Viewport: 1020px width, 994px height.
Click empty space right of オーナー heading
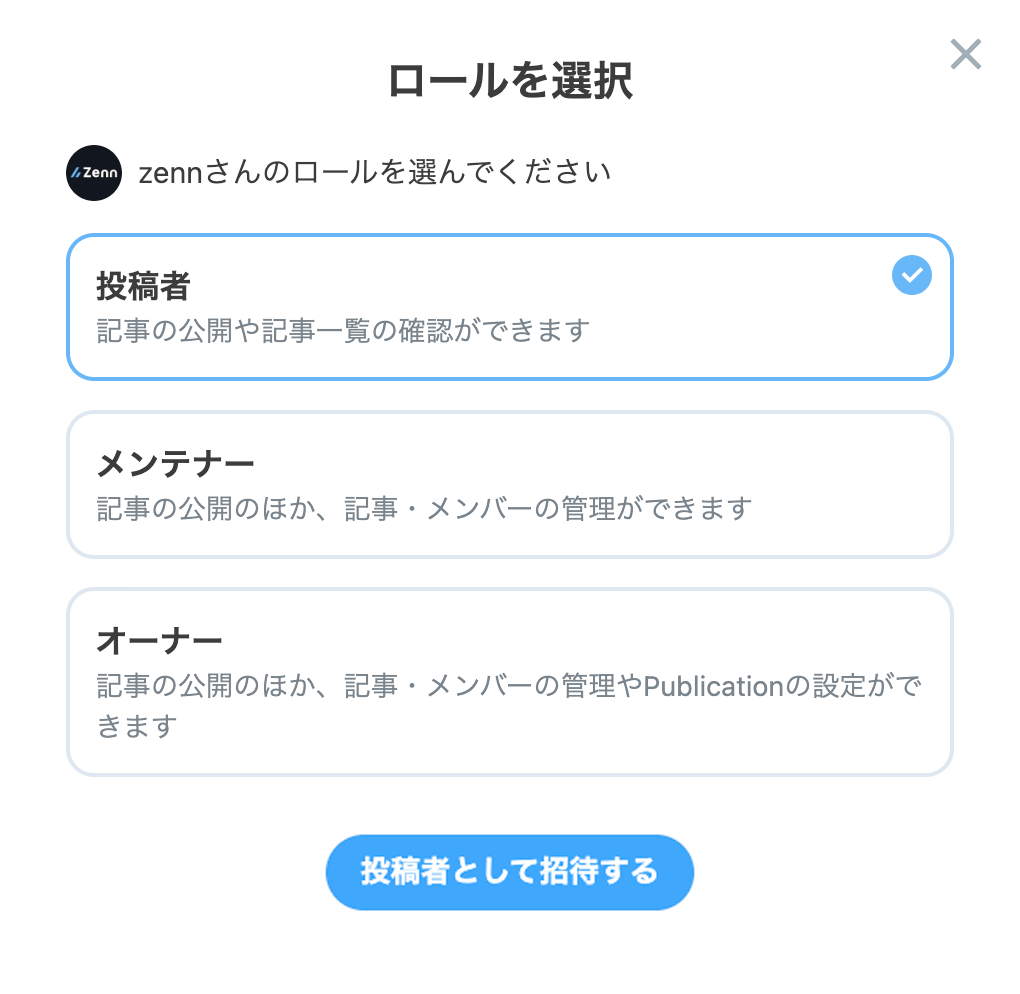click(x=600, y=640)
